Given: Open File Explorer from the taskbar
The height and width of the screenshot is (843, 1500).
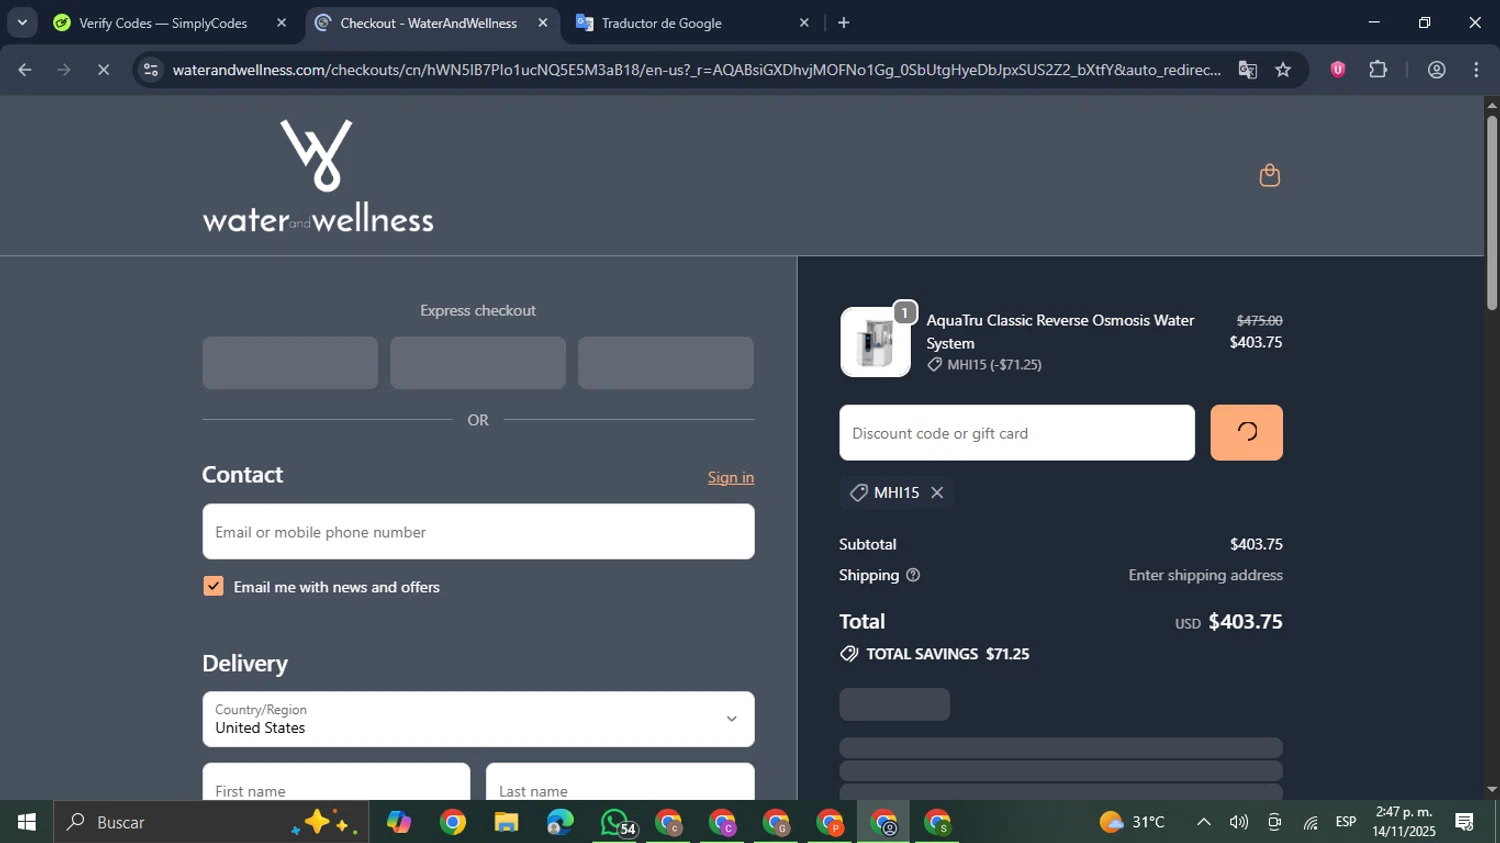Looking at the screenshot, I should (x=506, y=822).
